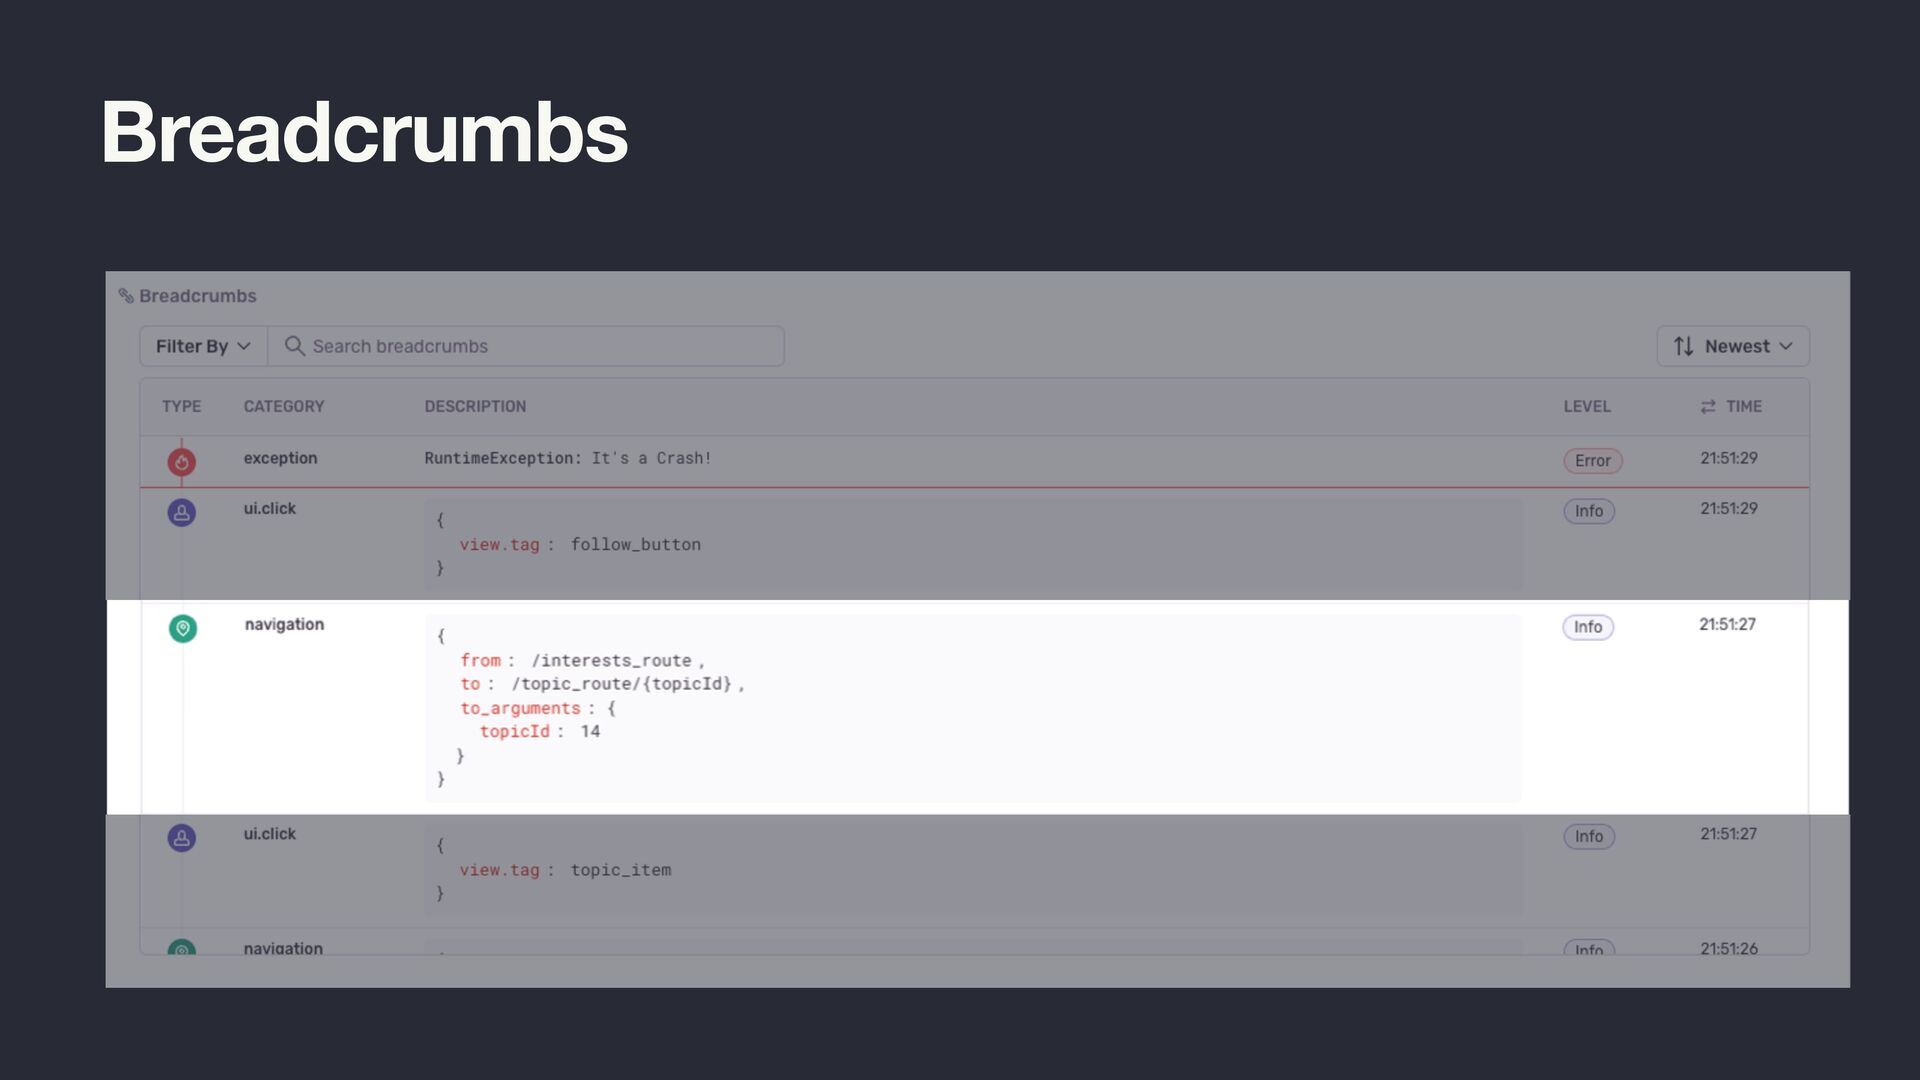Screen dimensions: 1920x1080
Task: Expand the Newest sort dropdown
Action: 1733,346
